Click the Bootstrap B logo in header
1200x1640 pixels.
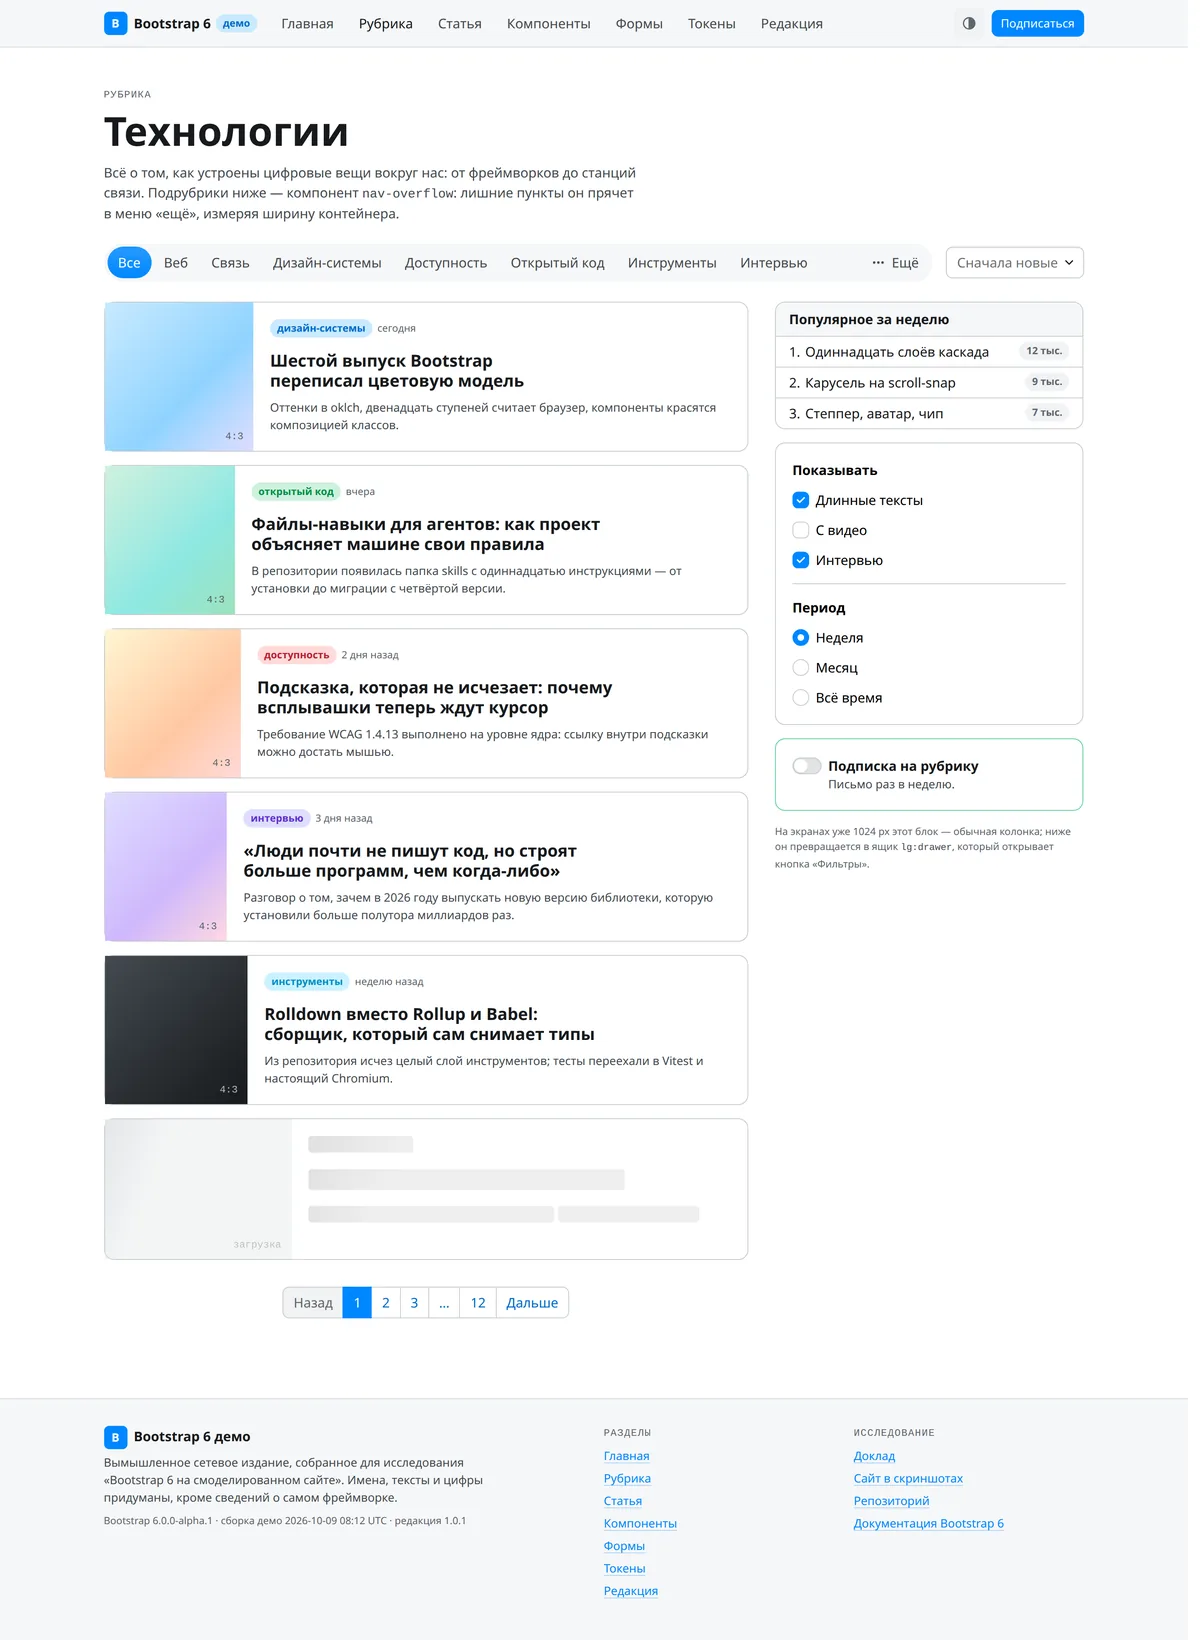point(116,23)
